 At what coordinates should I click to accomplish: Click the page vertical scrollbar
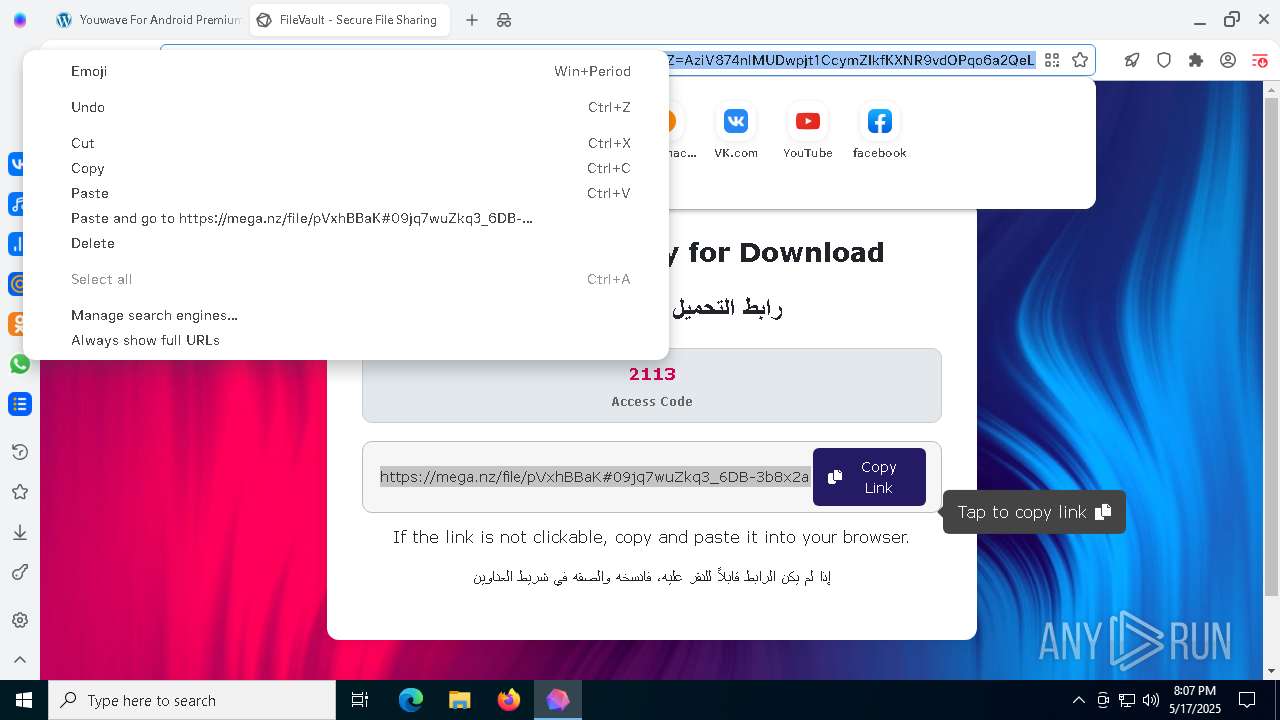pyautogui.click(x=1271, y=346)
